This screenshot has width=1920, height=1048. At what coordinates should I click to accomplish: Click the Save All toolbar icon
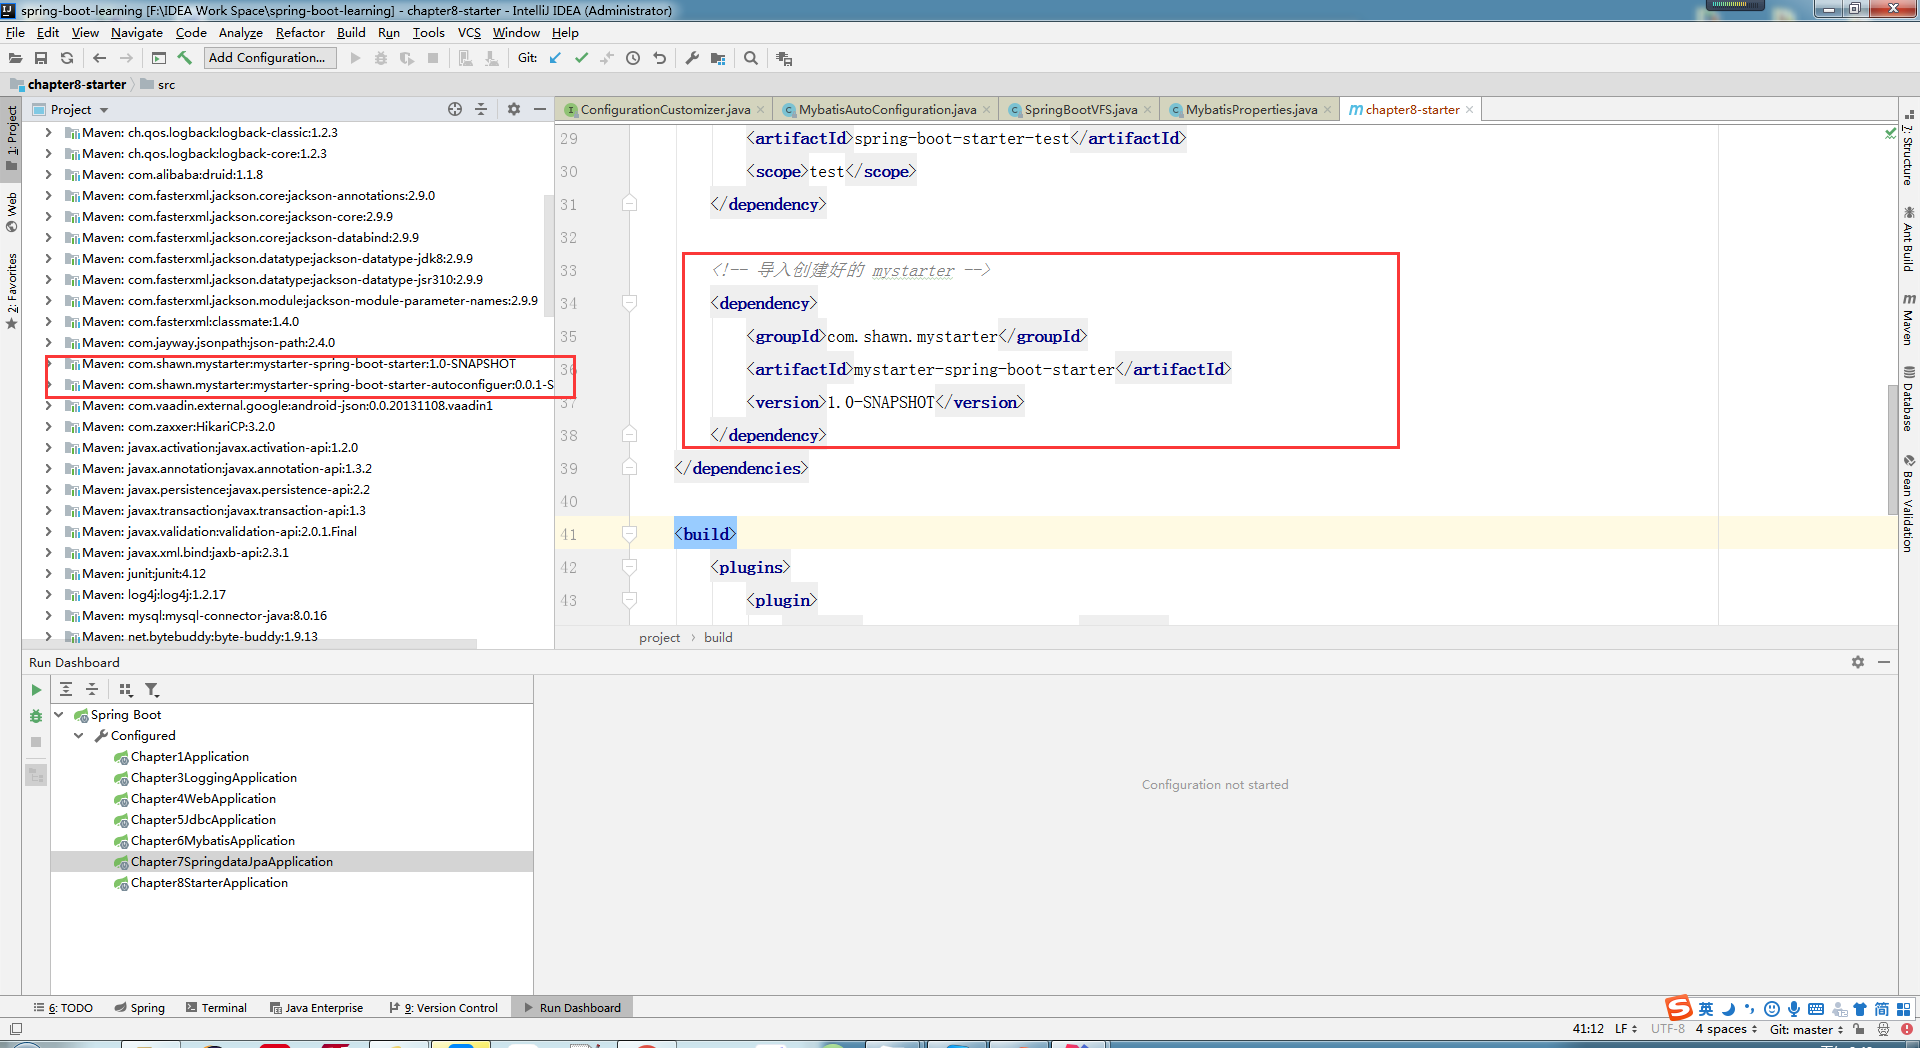pyautogui.click(x=41, y=58)
